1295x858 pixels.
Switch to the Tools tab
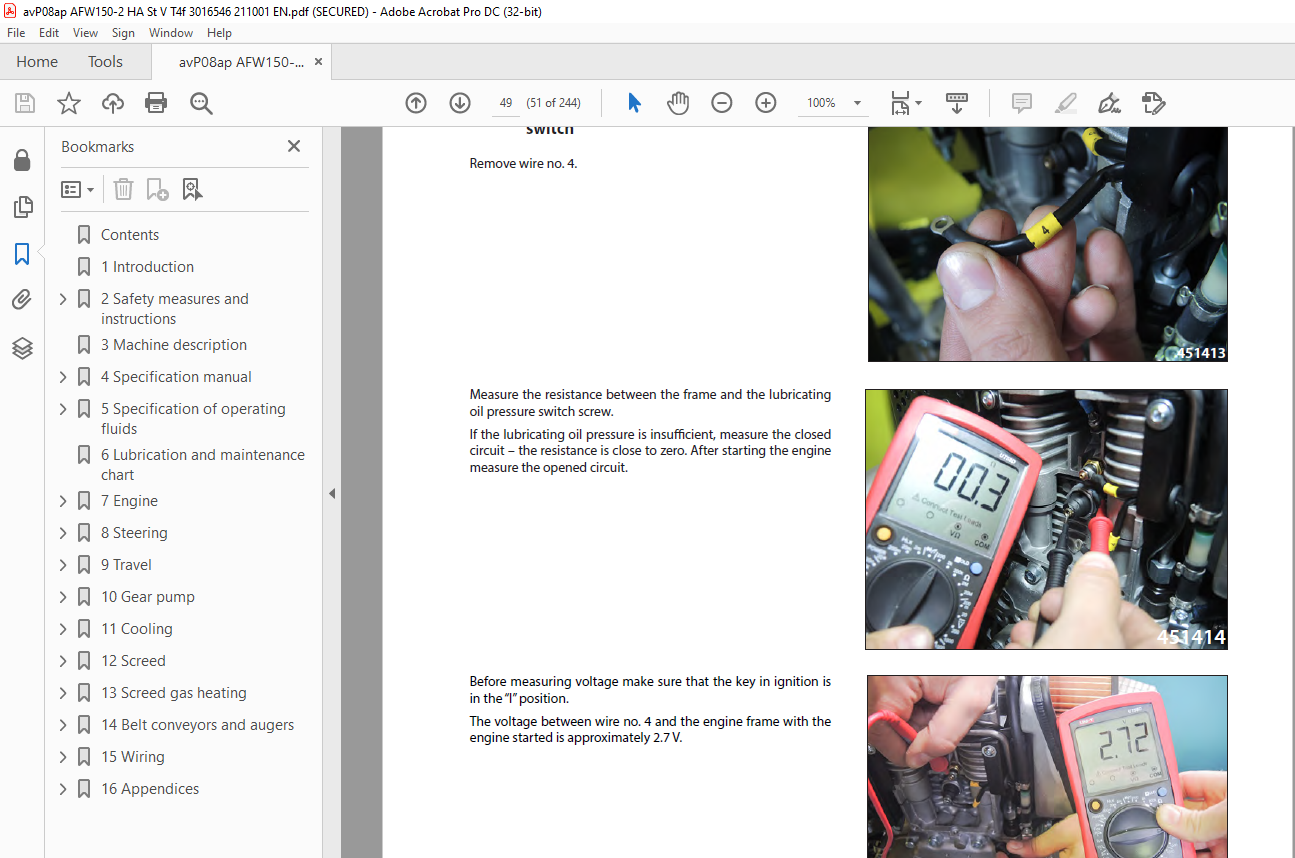(105, 62)
